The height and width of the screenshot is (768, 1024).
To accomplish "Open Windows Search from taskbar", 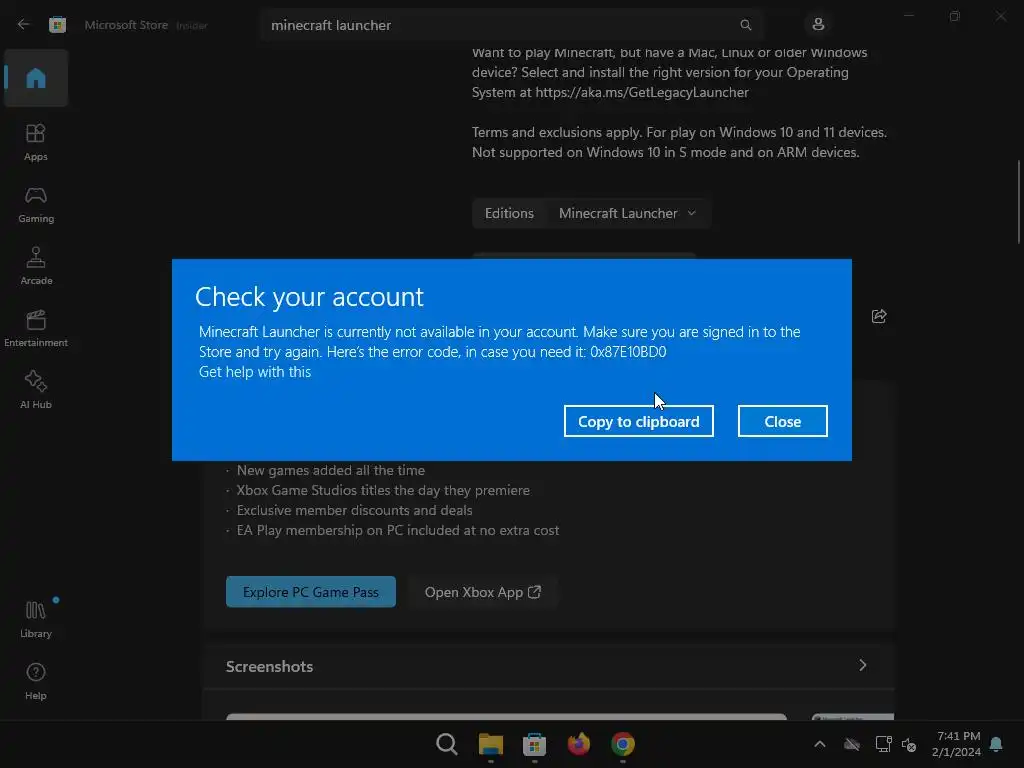I will point(447,744).
